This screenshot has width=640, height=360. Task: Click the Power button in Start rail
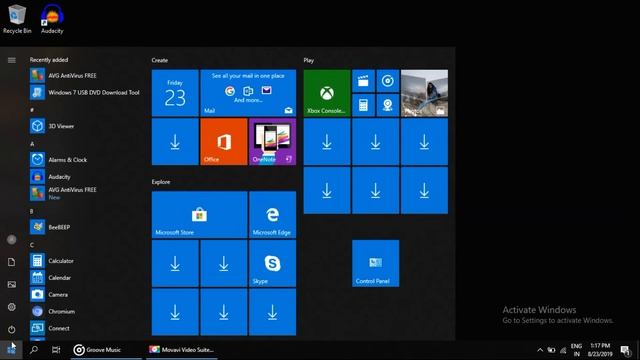11,329
